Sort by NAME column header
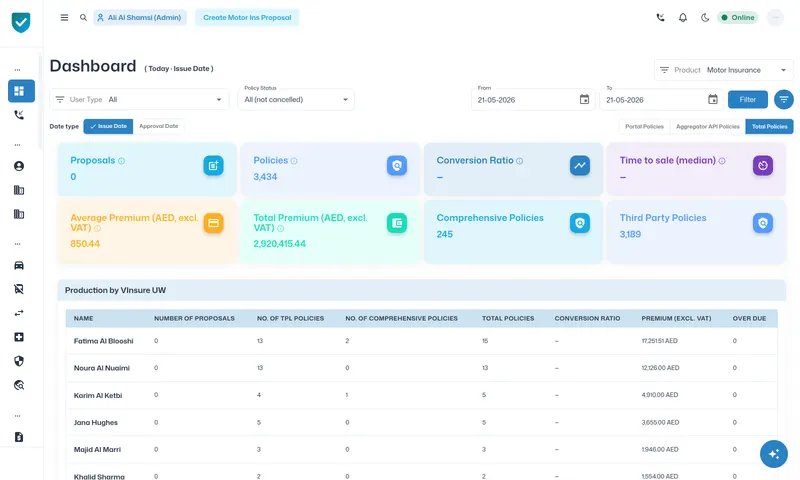The width and height of the screenshot is (800, 480). point(83,318)
